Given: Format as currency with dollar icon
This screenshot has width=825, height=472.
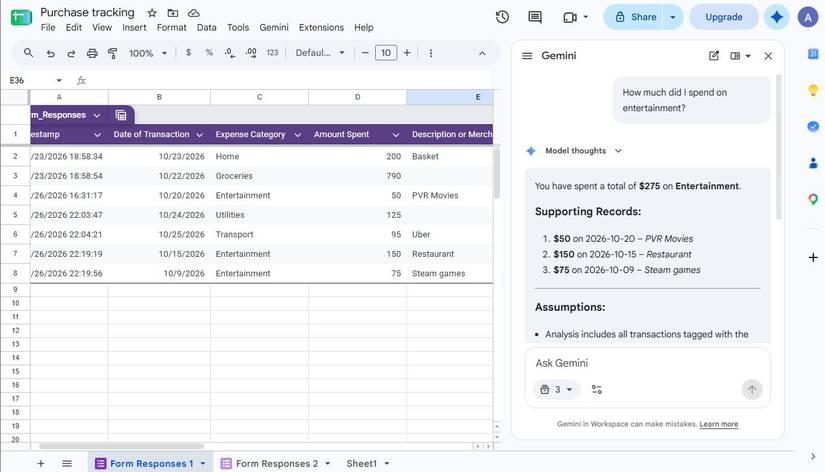Looking at the screenshot, I should (x=188, y=53).
